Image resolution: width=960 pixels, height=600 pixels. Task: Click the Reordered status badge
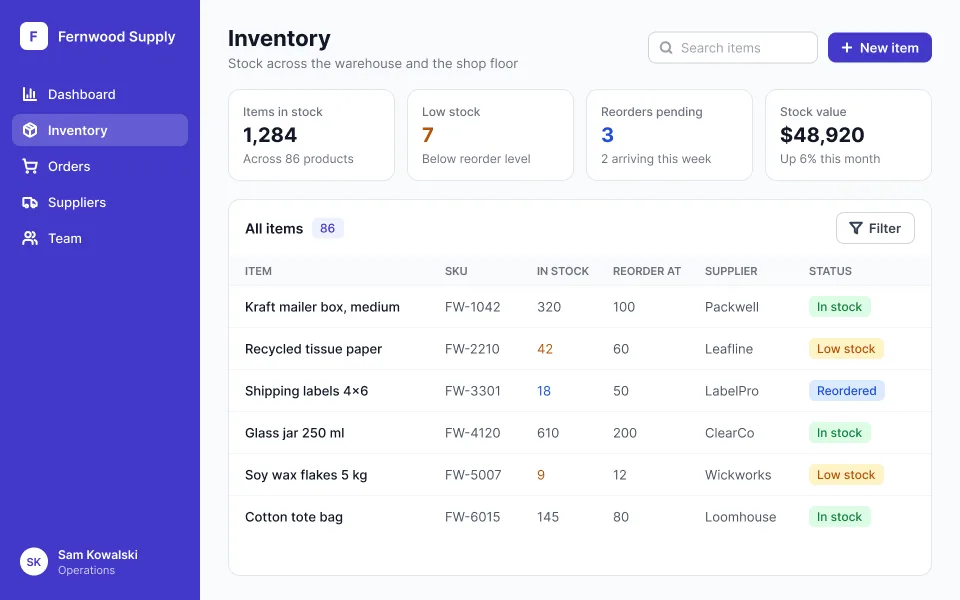point(847,391)
